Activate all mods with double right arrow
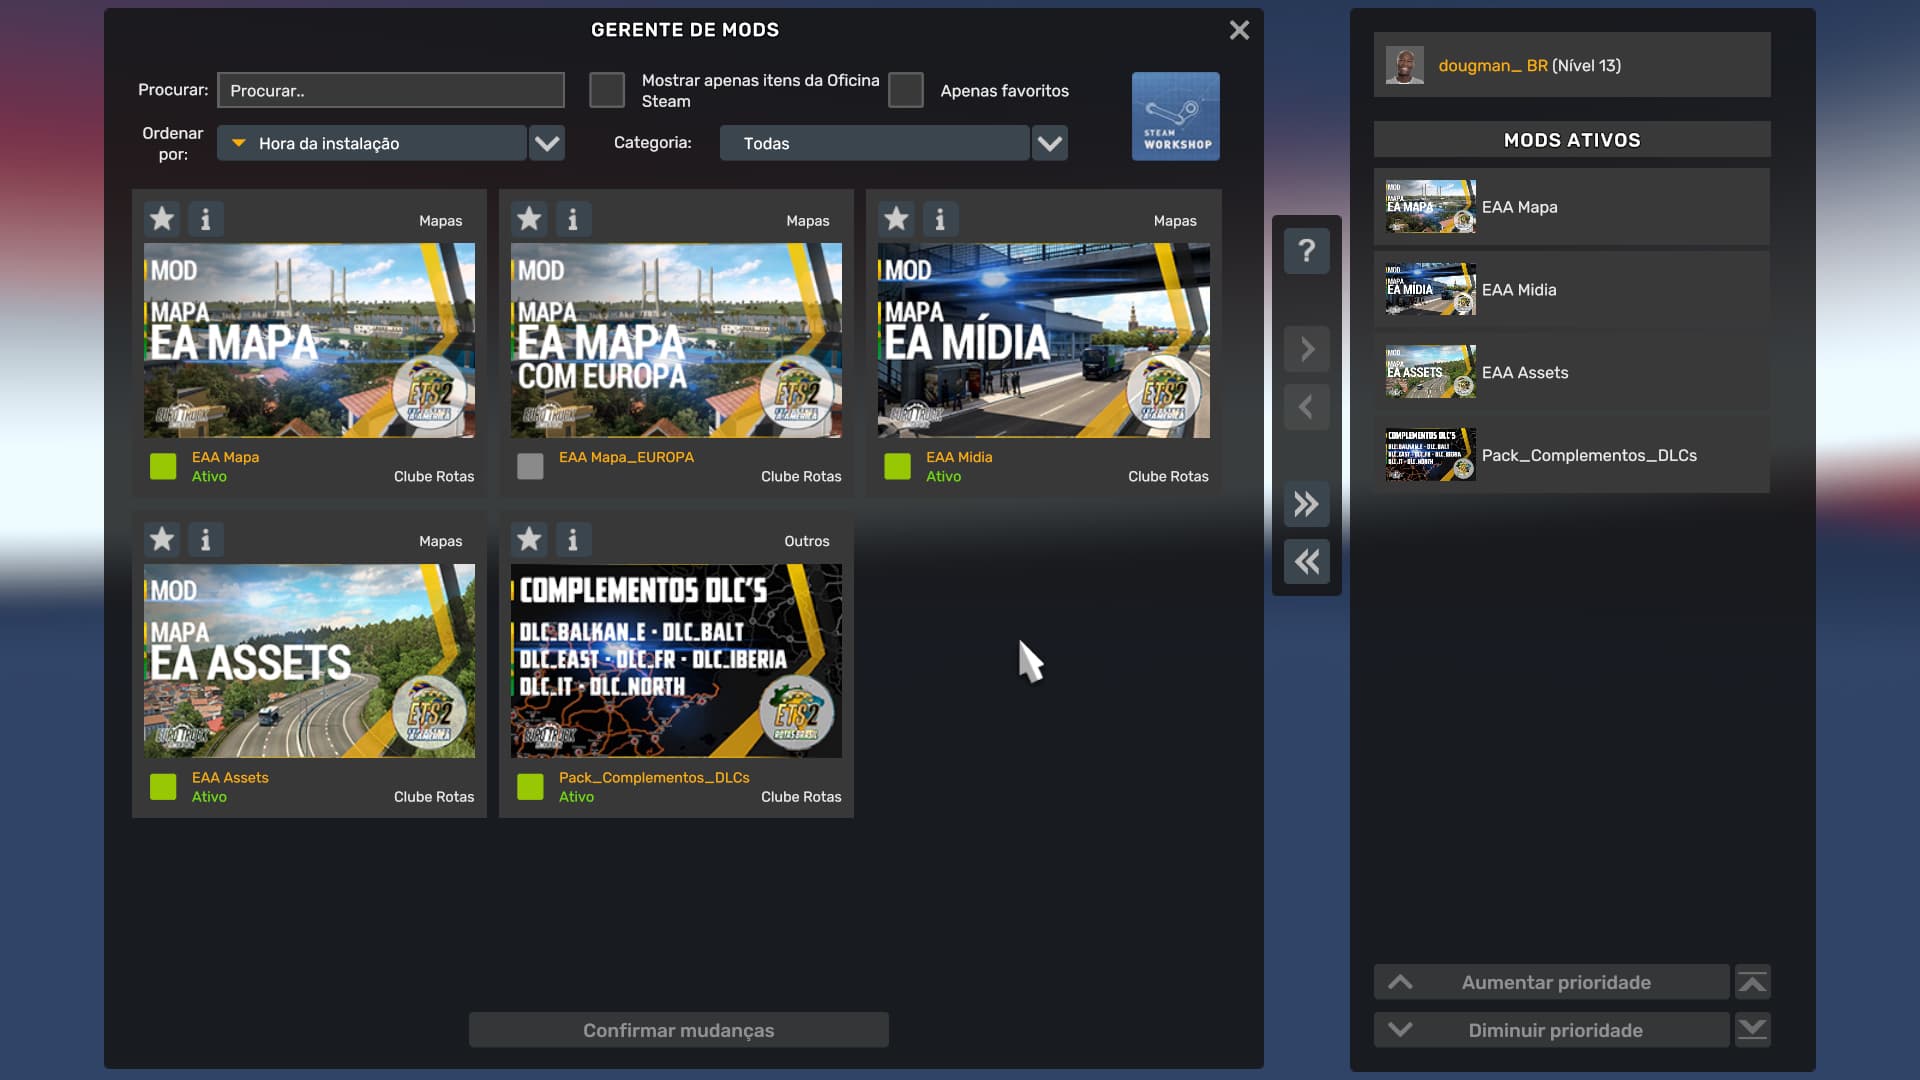This screenshot has width=1920, height=1080. pyautogui.click(x=1307, y=504)
